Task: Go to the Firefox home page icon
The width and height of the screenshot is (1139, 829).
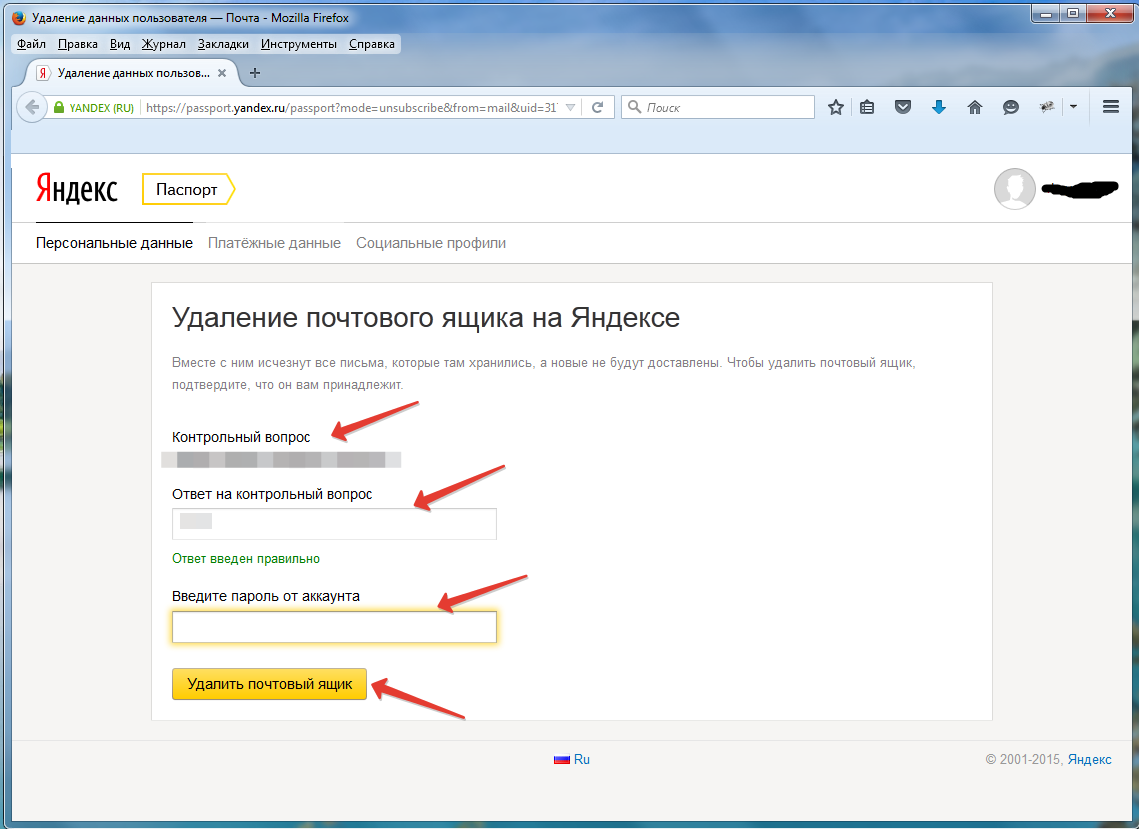Action: [975, 107]
